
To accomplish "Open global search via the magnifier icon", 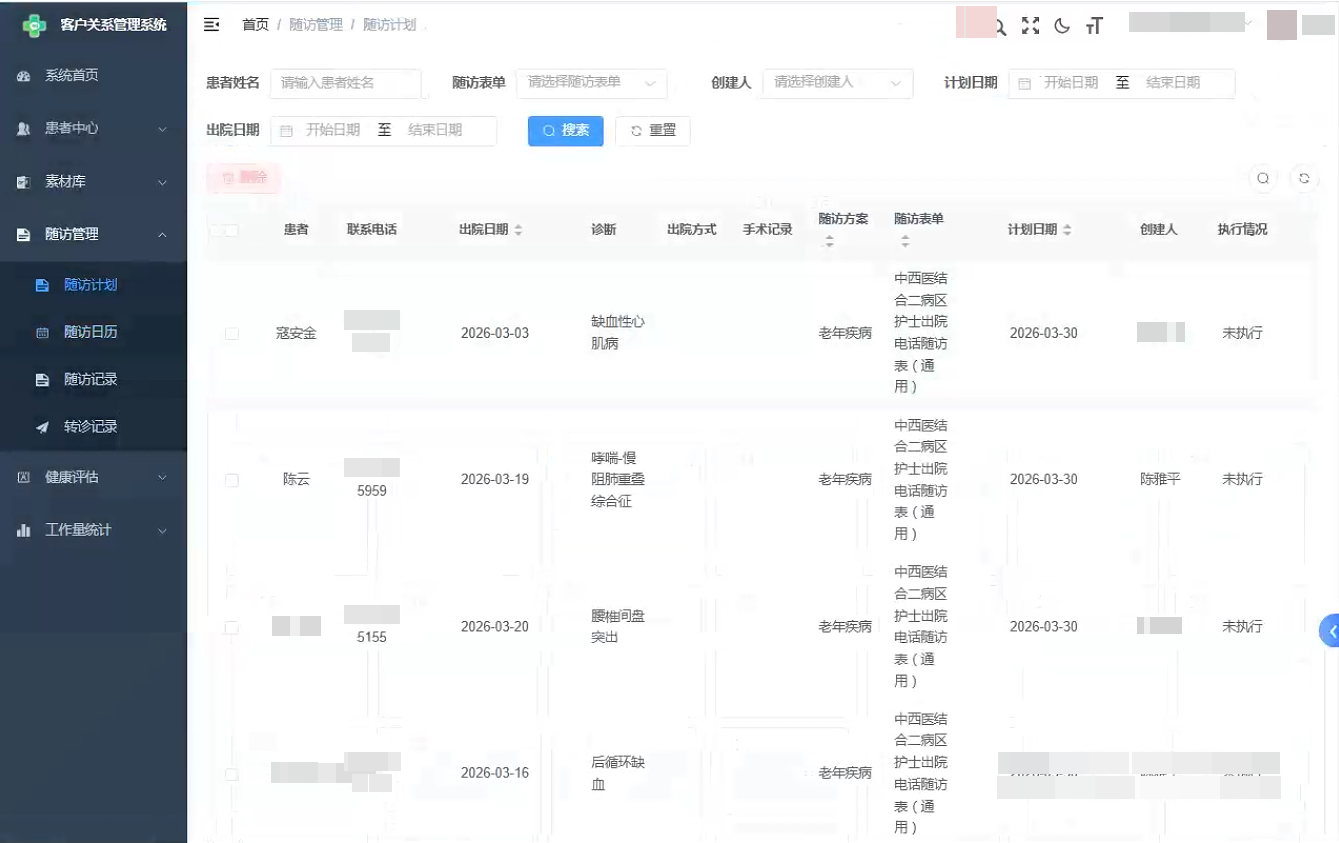I will click(x=999, y=27).
